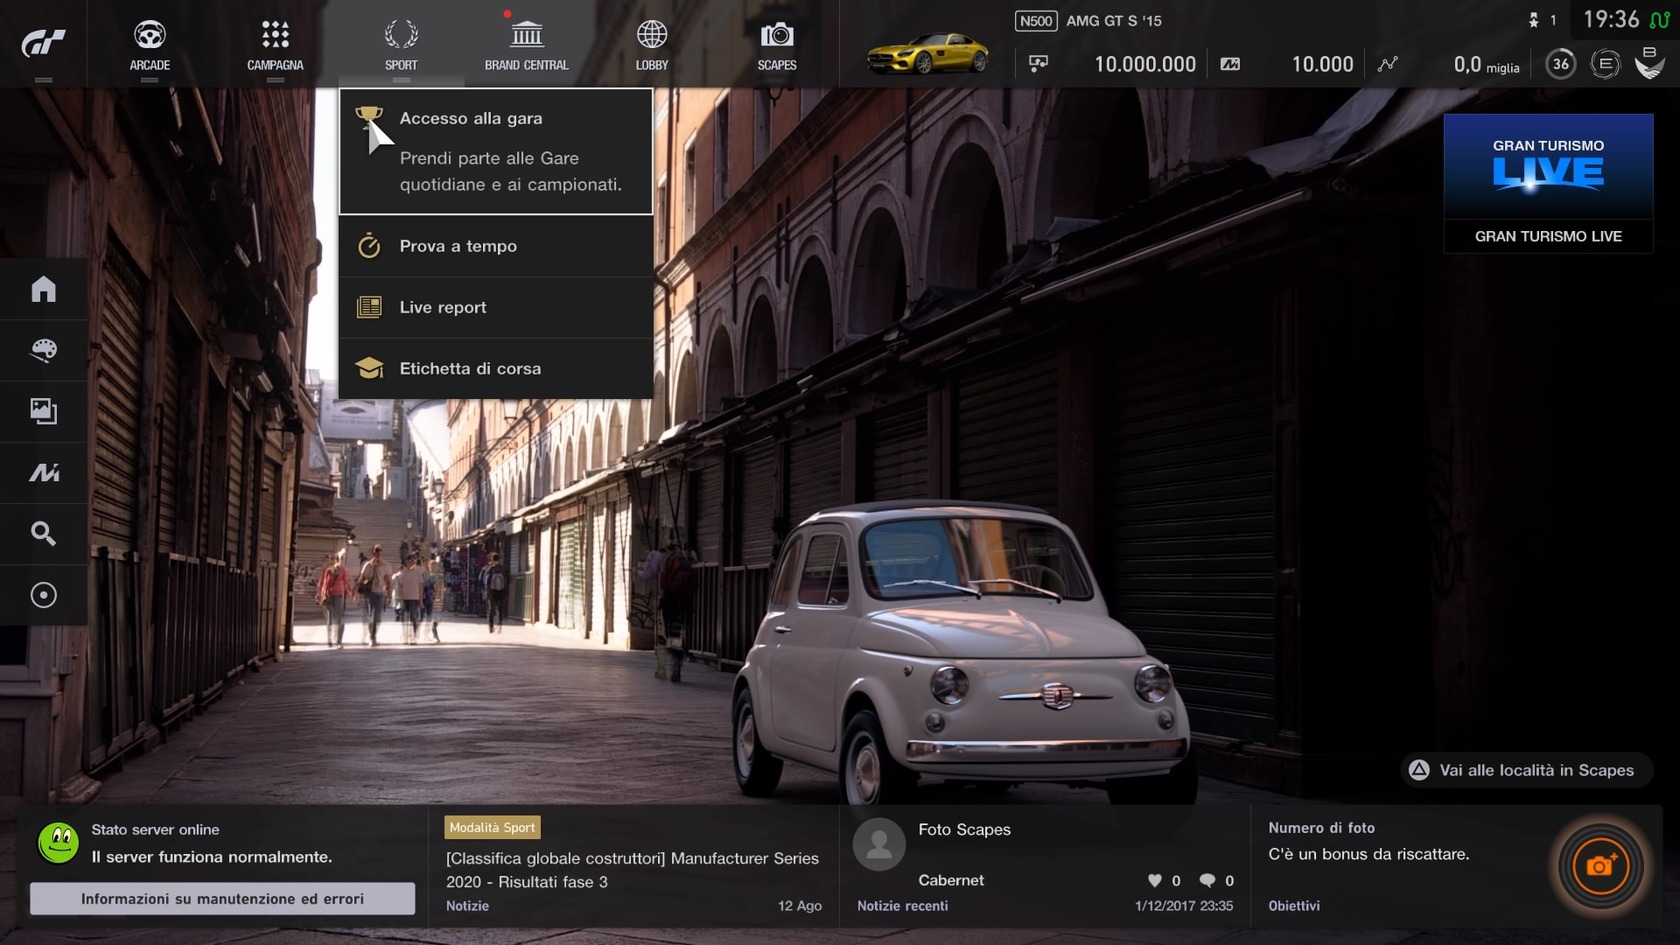
Task: Click the Gran Turismo logo icon
Action: coord(43,42)
